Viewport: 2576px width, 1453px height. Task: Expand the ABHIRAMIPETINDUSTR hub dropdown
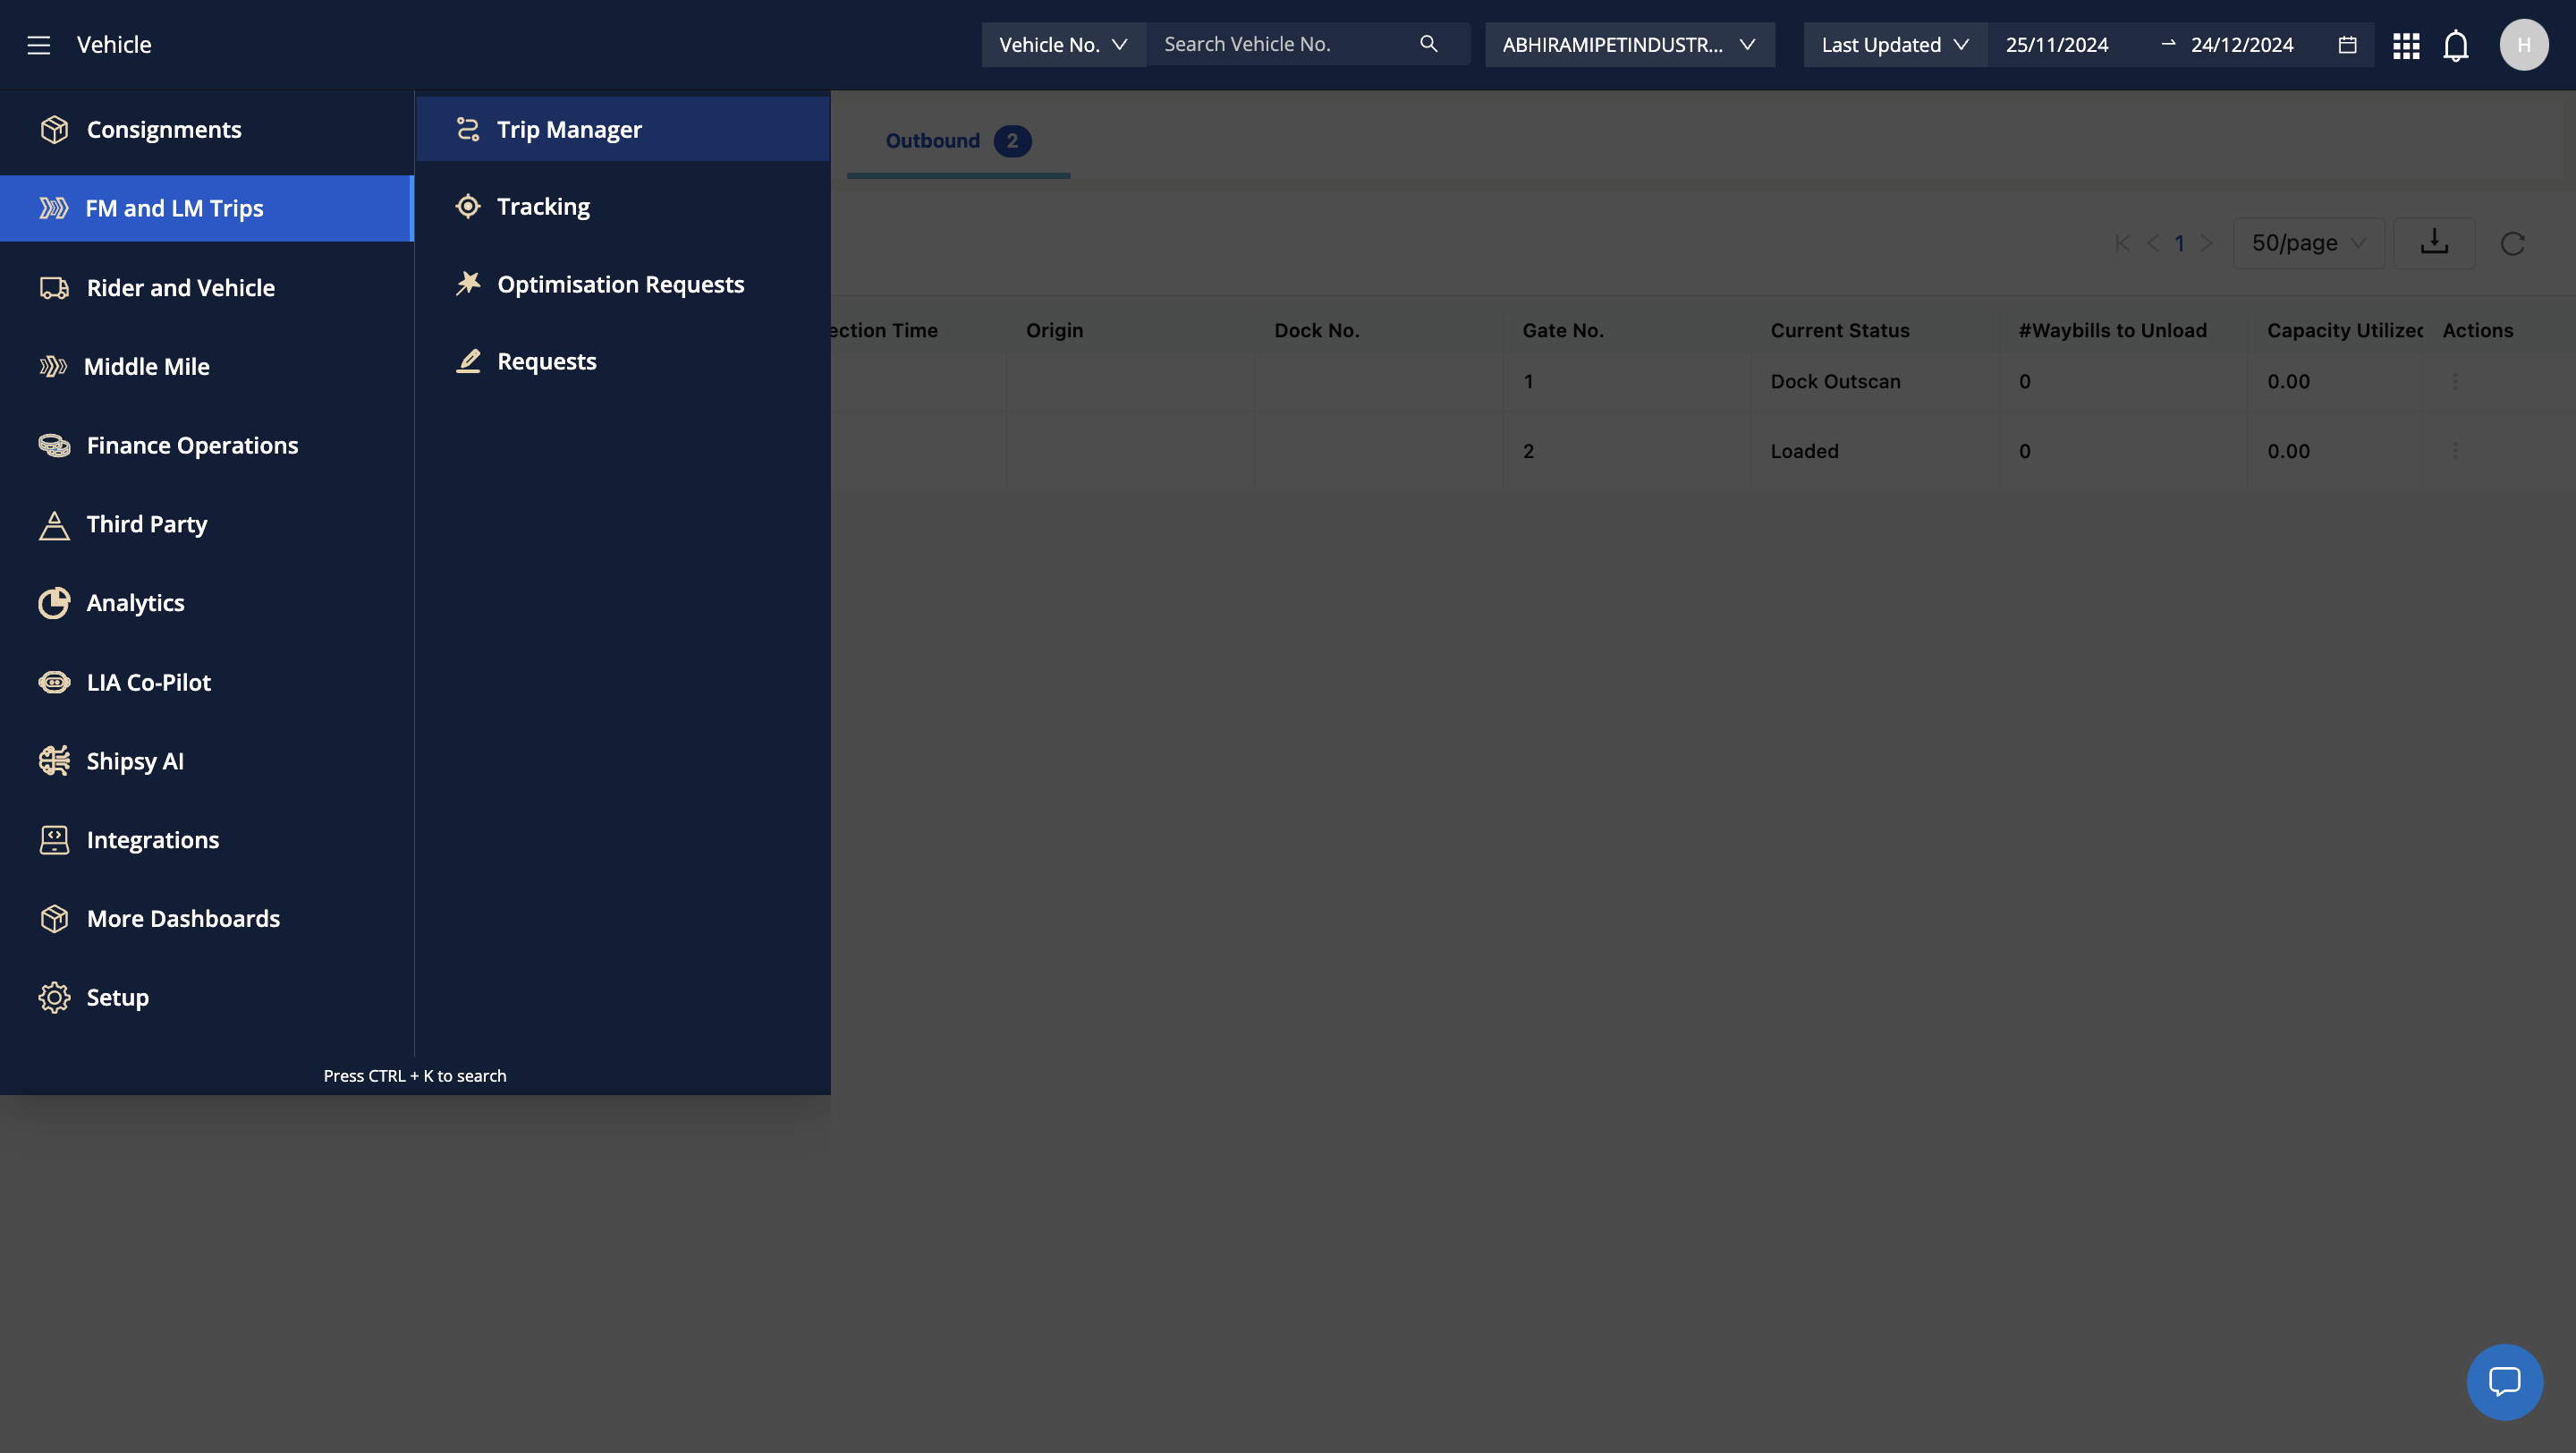tap(1629, 45)
